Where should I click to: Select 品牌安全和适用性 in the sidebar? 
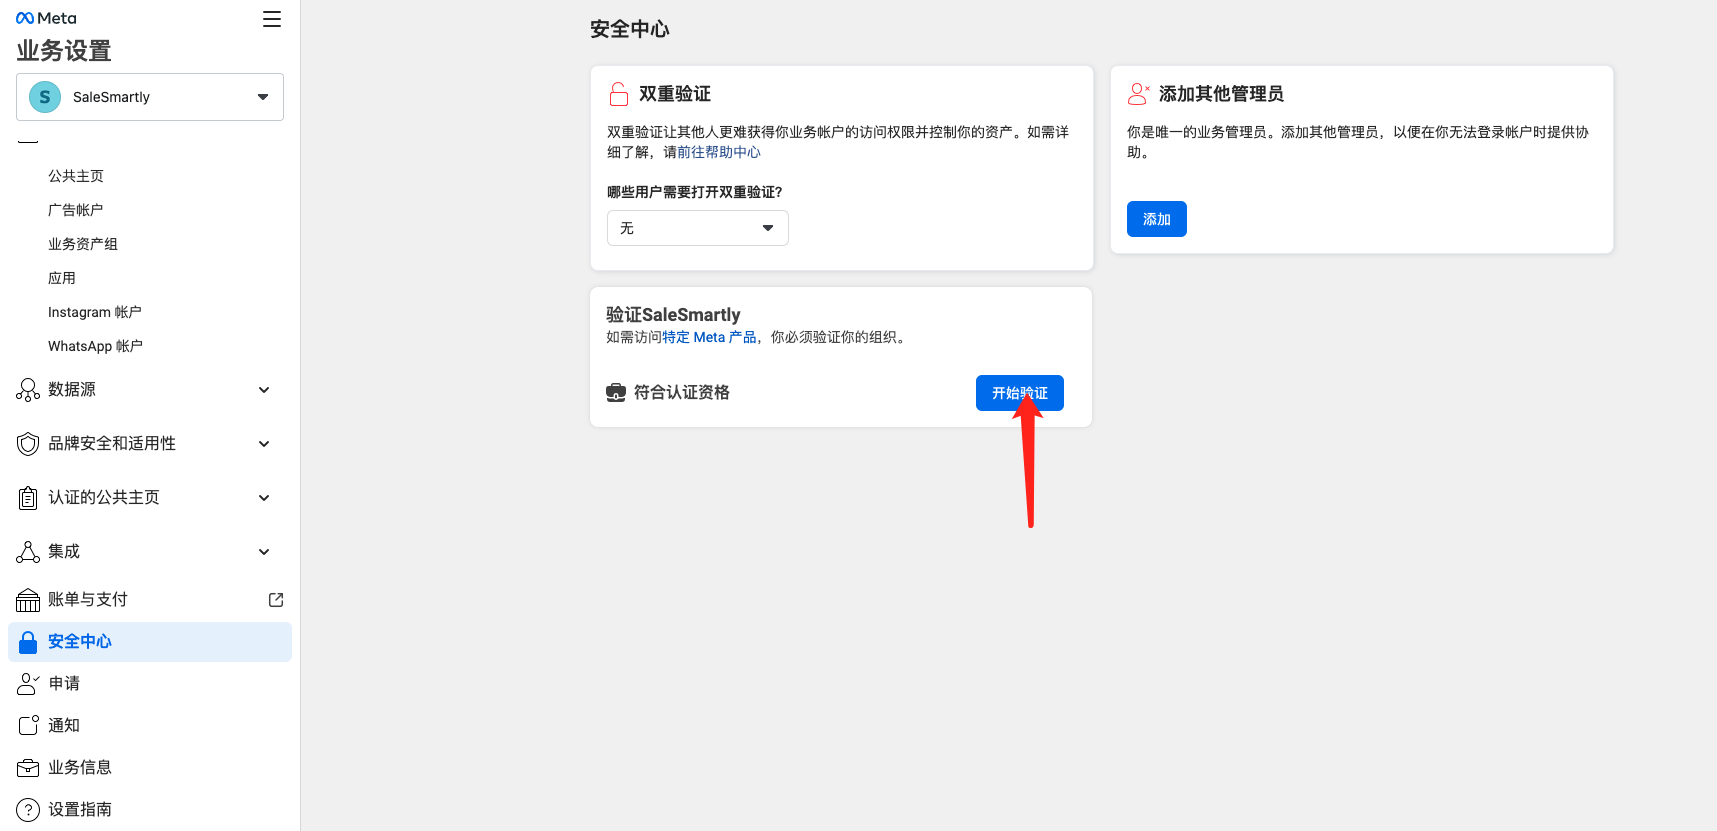[112, 444]
